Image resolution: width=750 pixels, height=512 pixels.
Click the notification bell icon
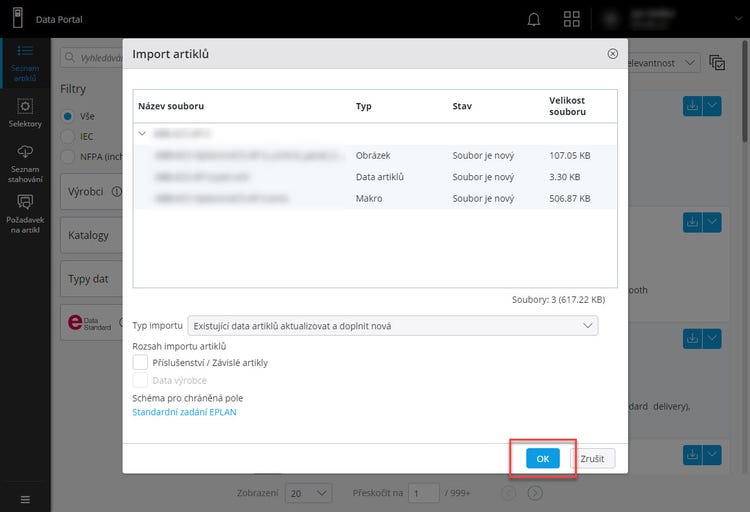pos(534,19)
